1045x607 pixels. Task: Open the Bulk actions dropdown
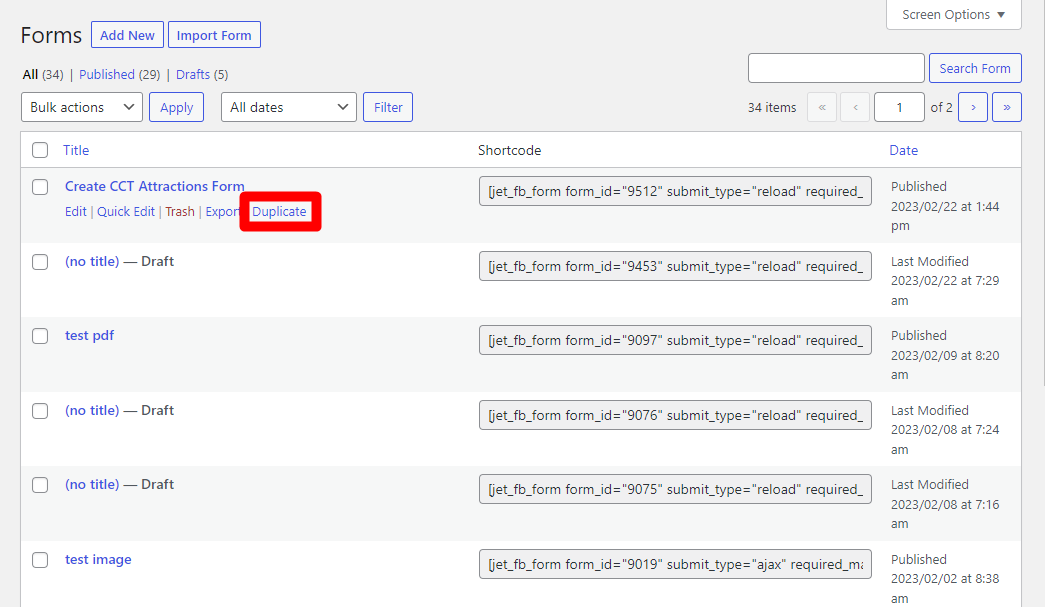[82, 107]
